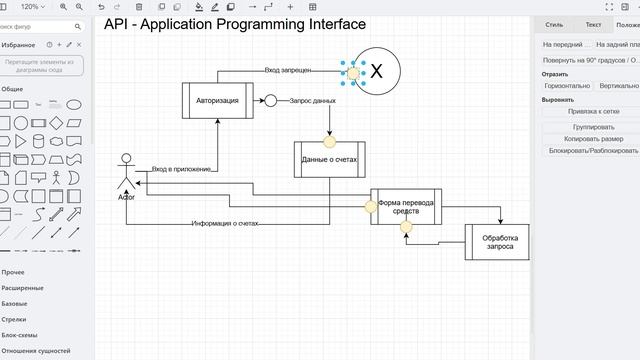The width and height of the screenshot is (640, 360).
Task: Select the Авторизация process box
Action: (218, 100)
